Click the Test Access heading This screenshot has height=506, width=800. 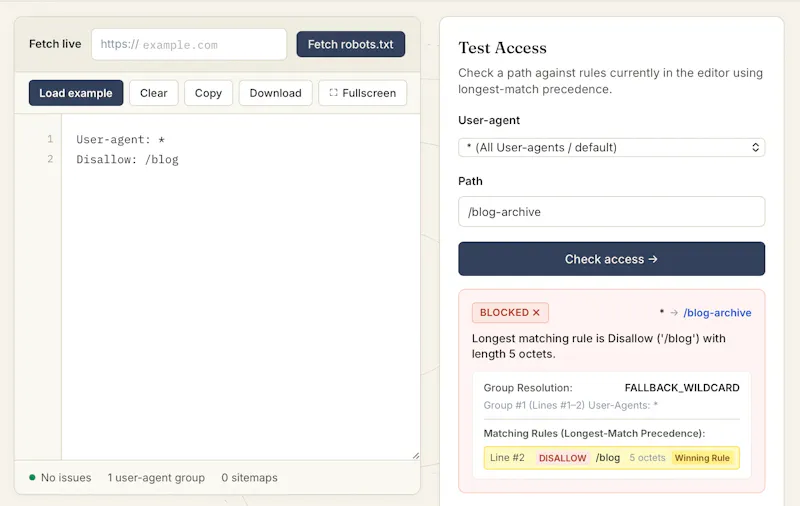[503, 47]
